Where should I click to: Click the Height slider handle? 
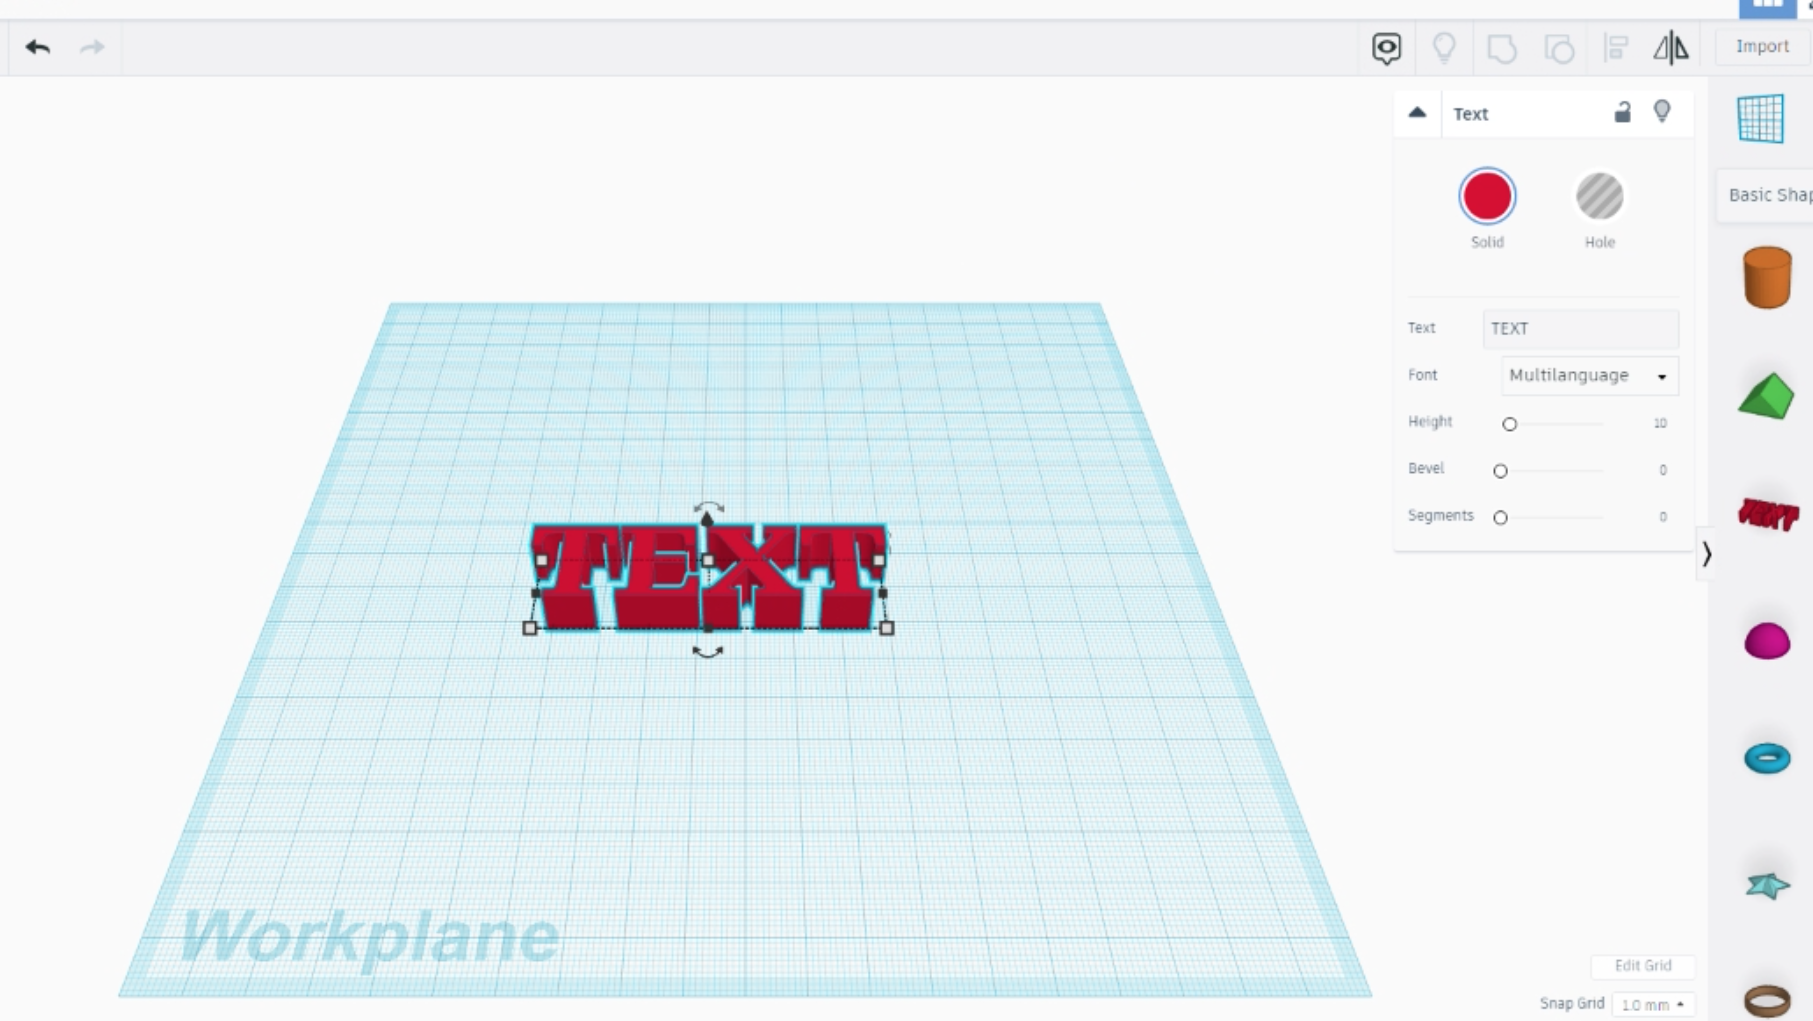click(1510, 424)
